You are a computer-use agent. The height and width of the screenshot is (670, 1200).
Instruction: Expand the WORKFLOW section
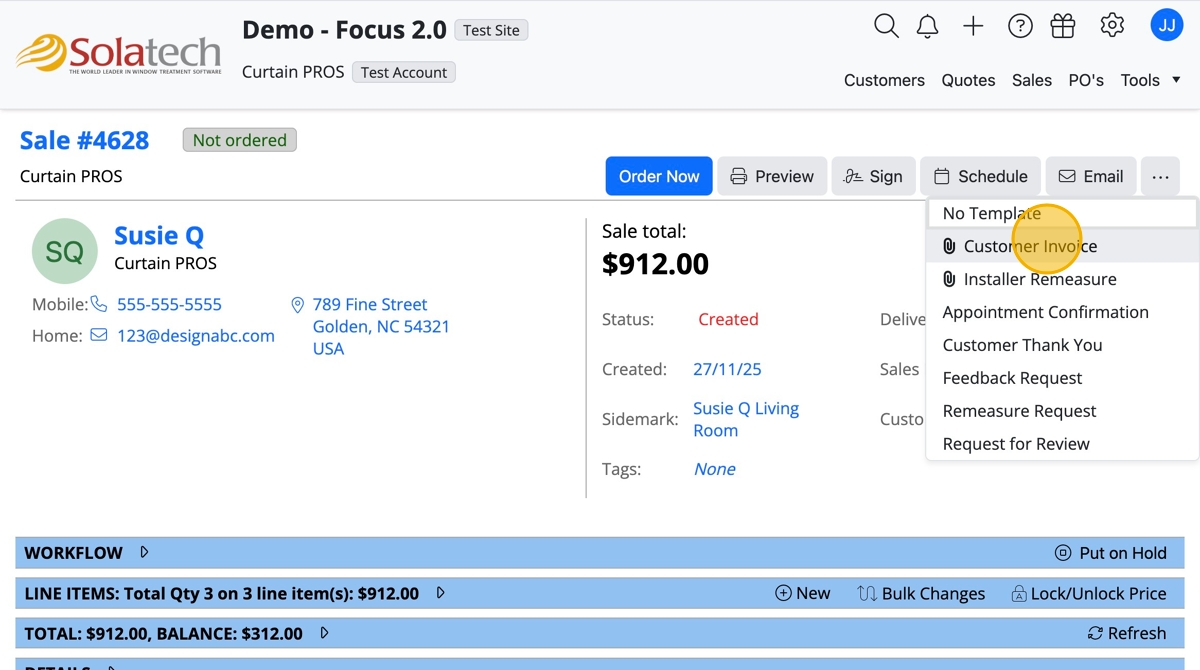[x=144, y=553]
